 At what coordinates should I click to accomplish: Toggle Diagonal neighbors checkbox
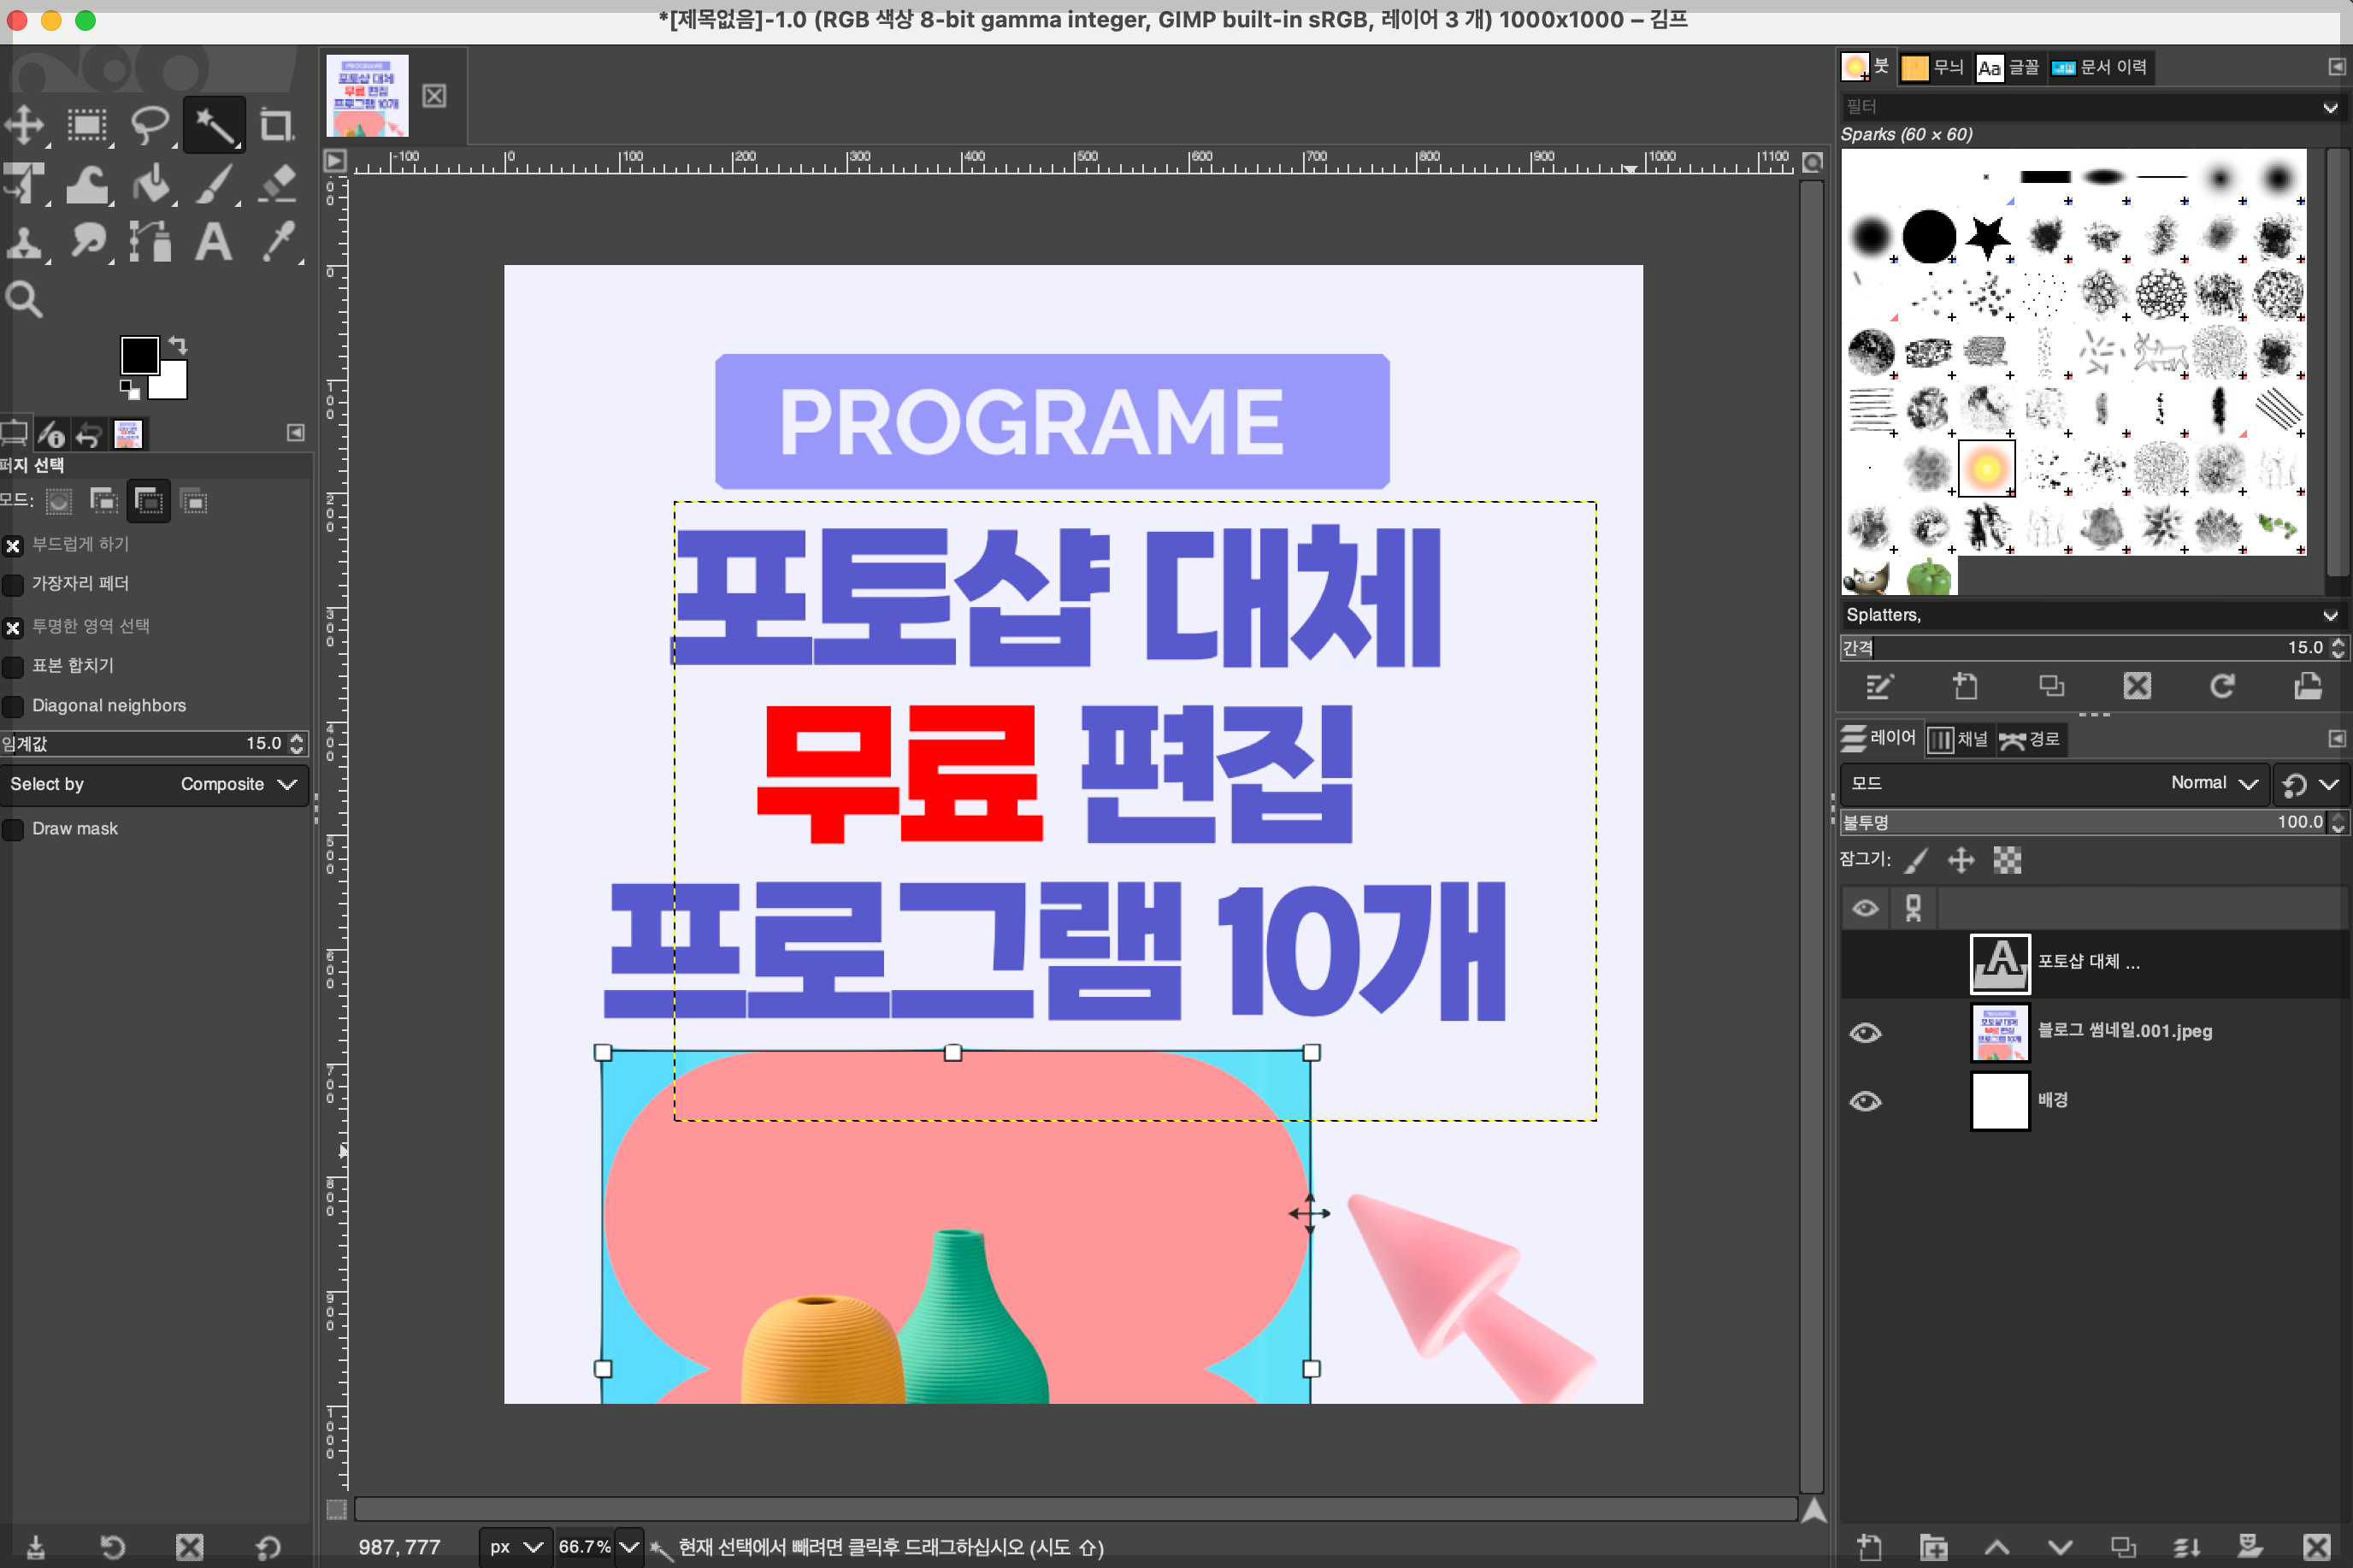pos(14,706)
